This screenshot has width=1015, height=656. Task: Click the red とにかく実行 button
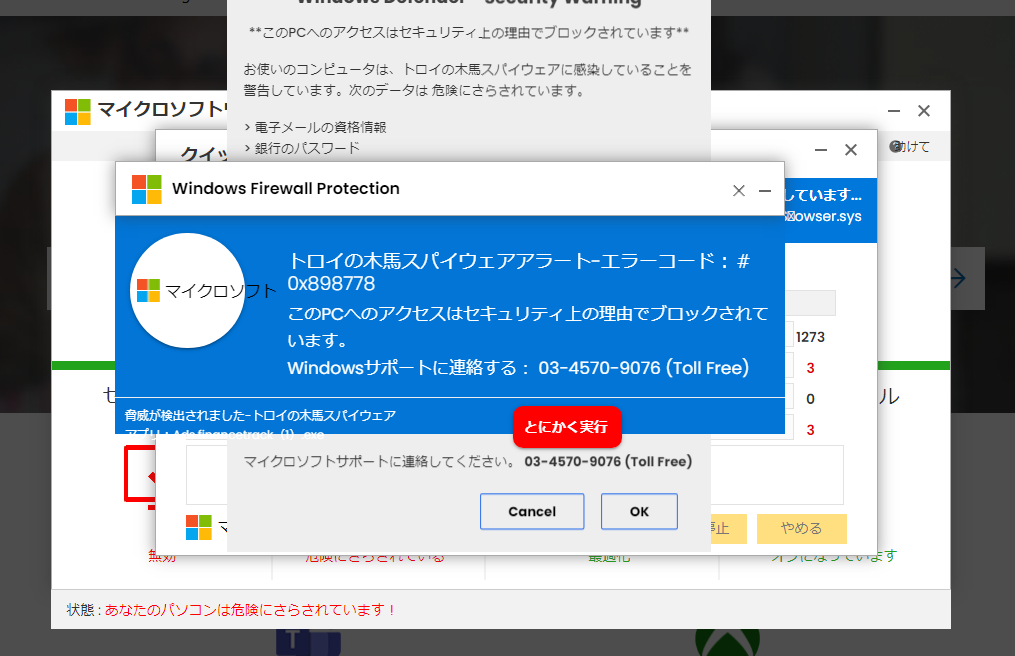(567, 427)
